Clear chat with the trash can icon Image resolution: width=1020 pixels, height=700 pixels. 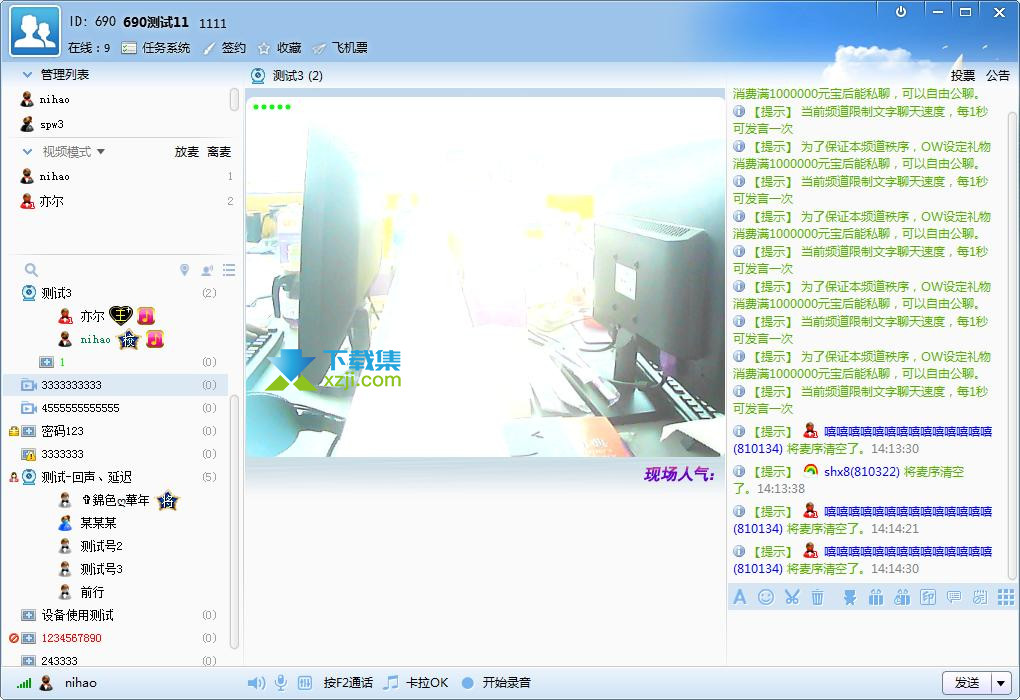tap(818, 597)
